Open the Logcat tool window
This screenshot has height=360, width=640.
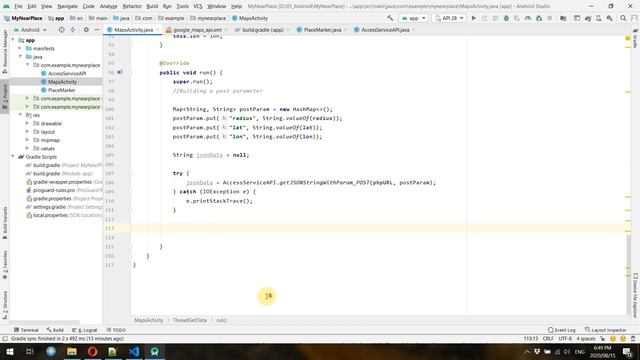click(85, 330)
